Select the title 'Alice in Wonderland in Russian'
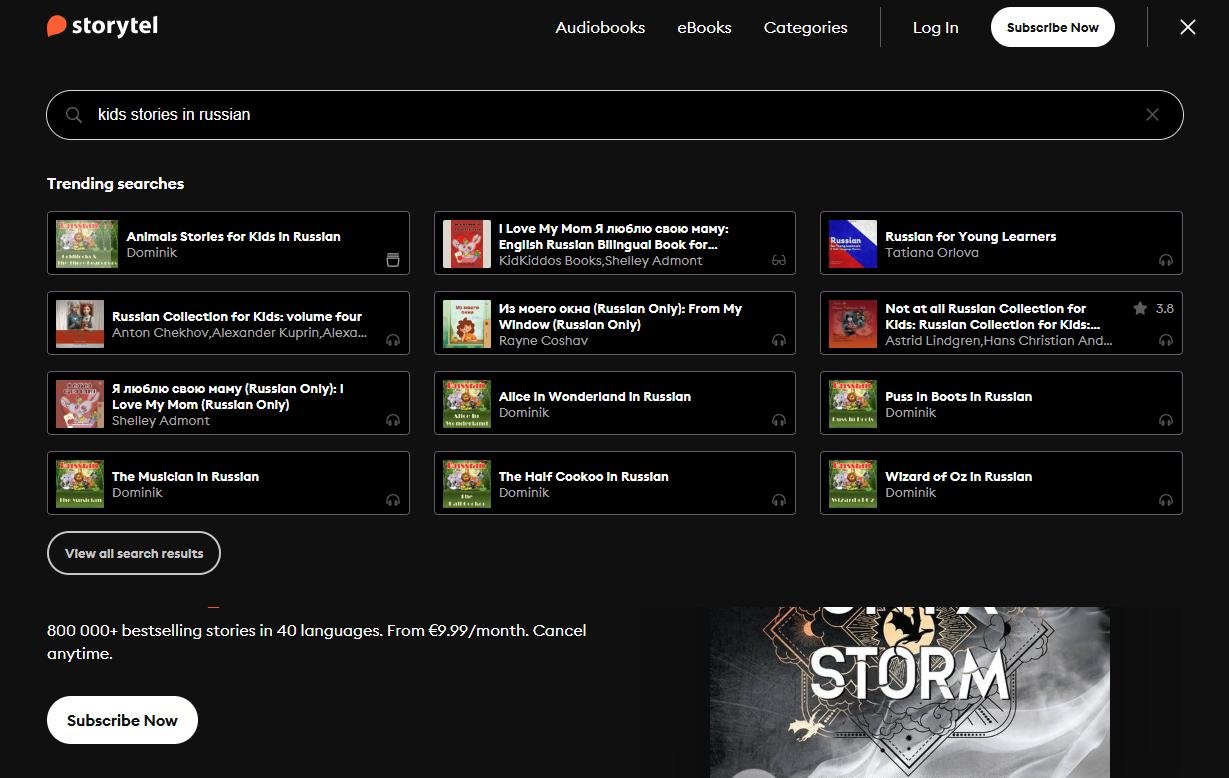This screenshot has width=1229, height=778. coord(595,397)
